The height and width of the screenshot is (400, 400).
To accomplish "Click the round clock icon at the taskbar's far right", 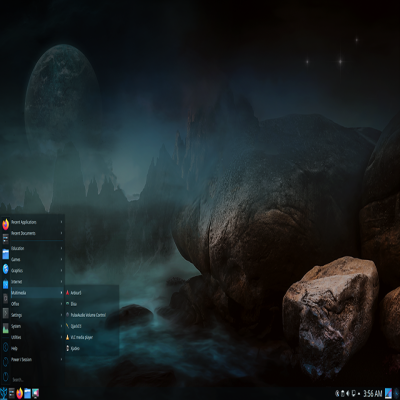I will pyautogui.click(x=396, y=393).
